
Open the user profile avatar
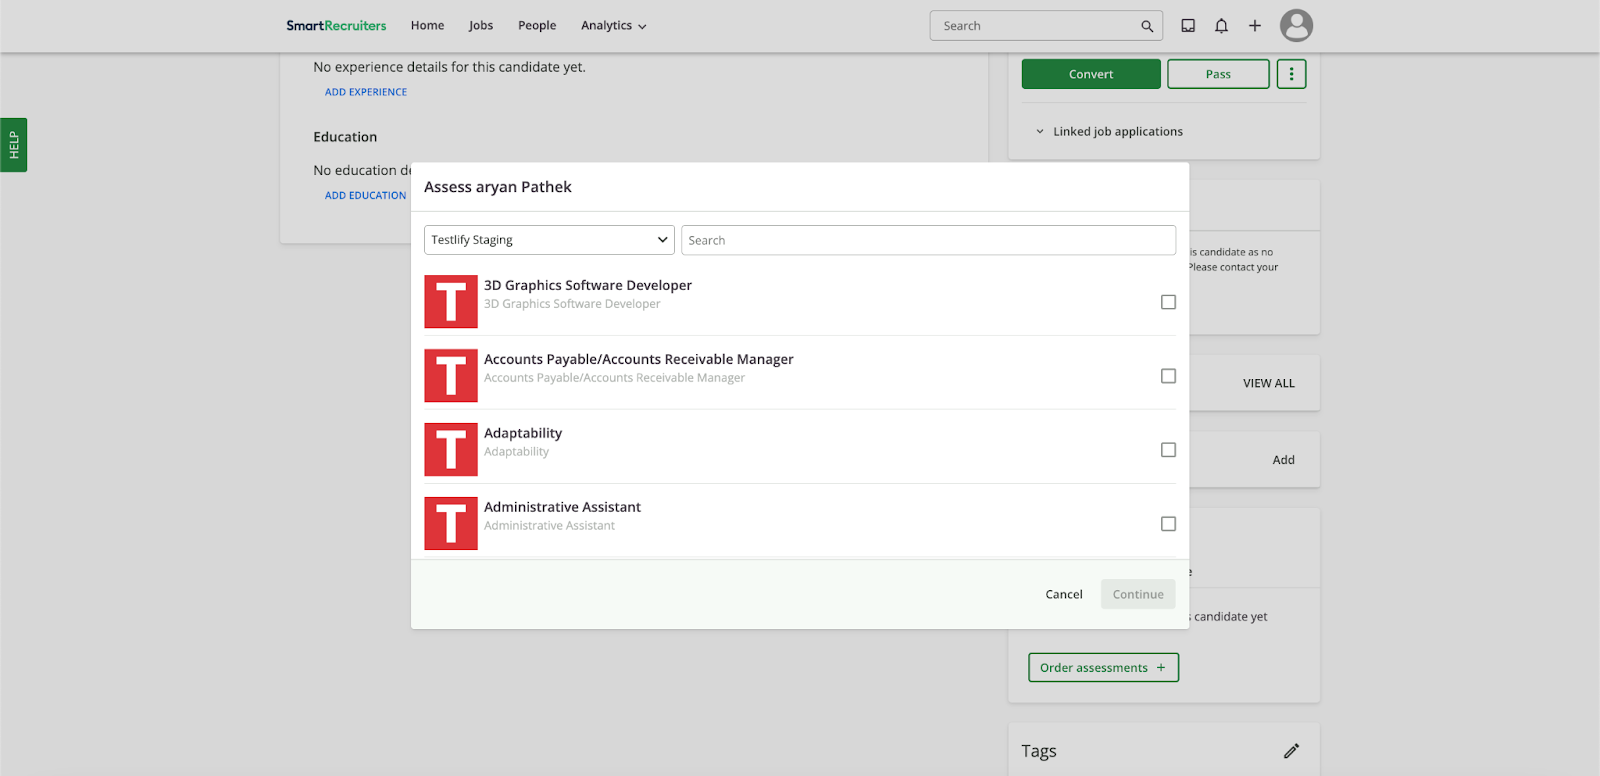[1296, 26]
